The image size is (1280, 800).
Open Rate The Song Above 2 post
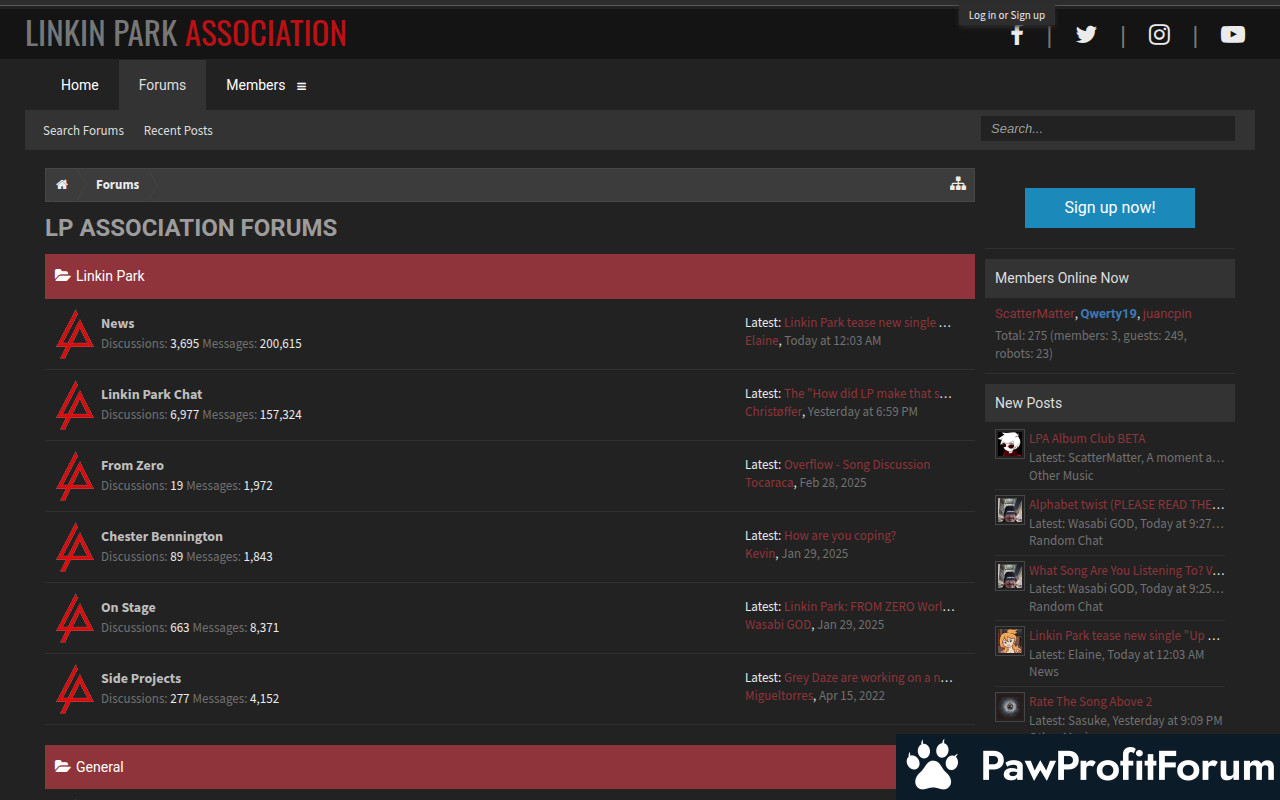[x=1090, y=702]
